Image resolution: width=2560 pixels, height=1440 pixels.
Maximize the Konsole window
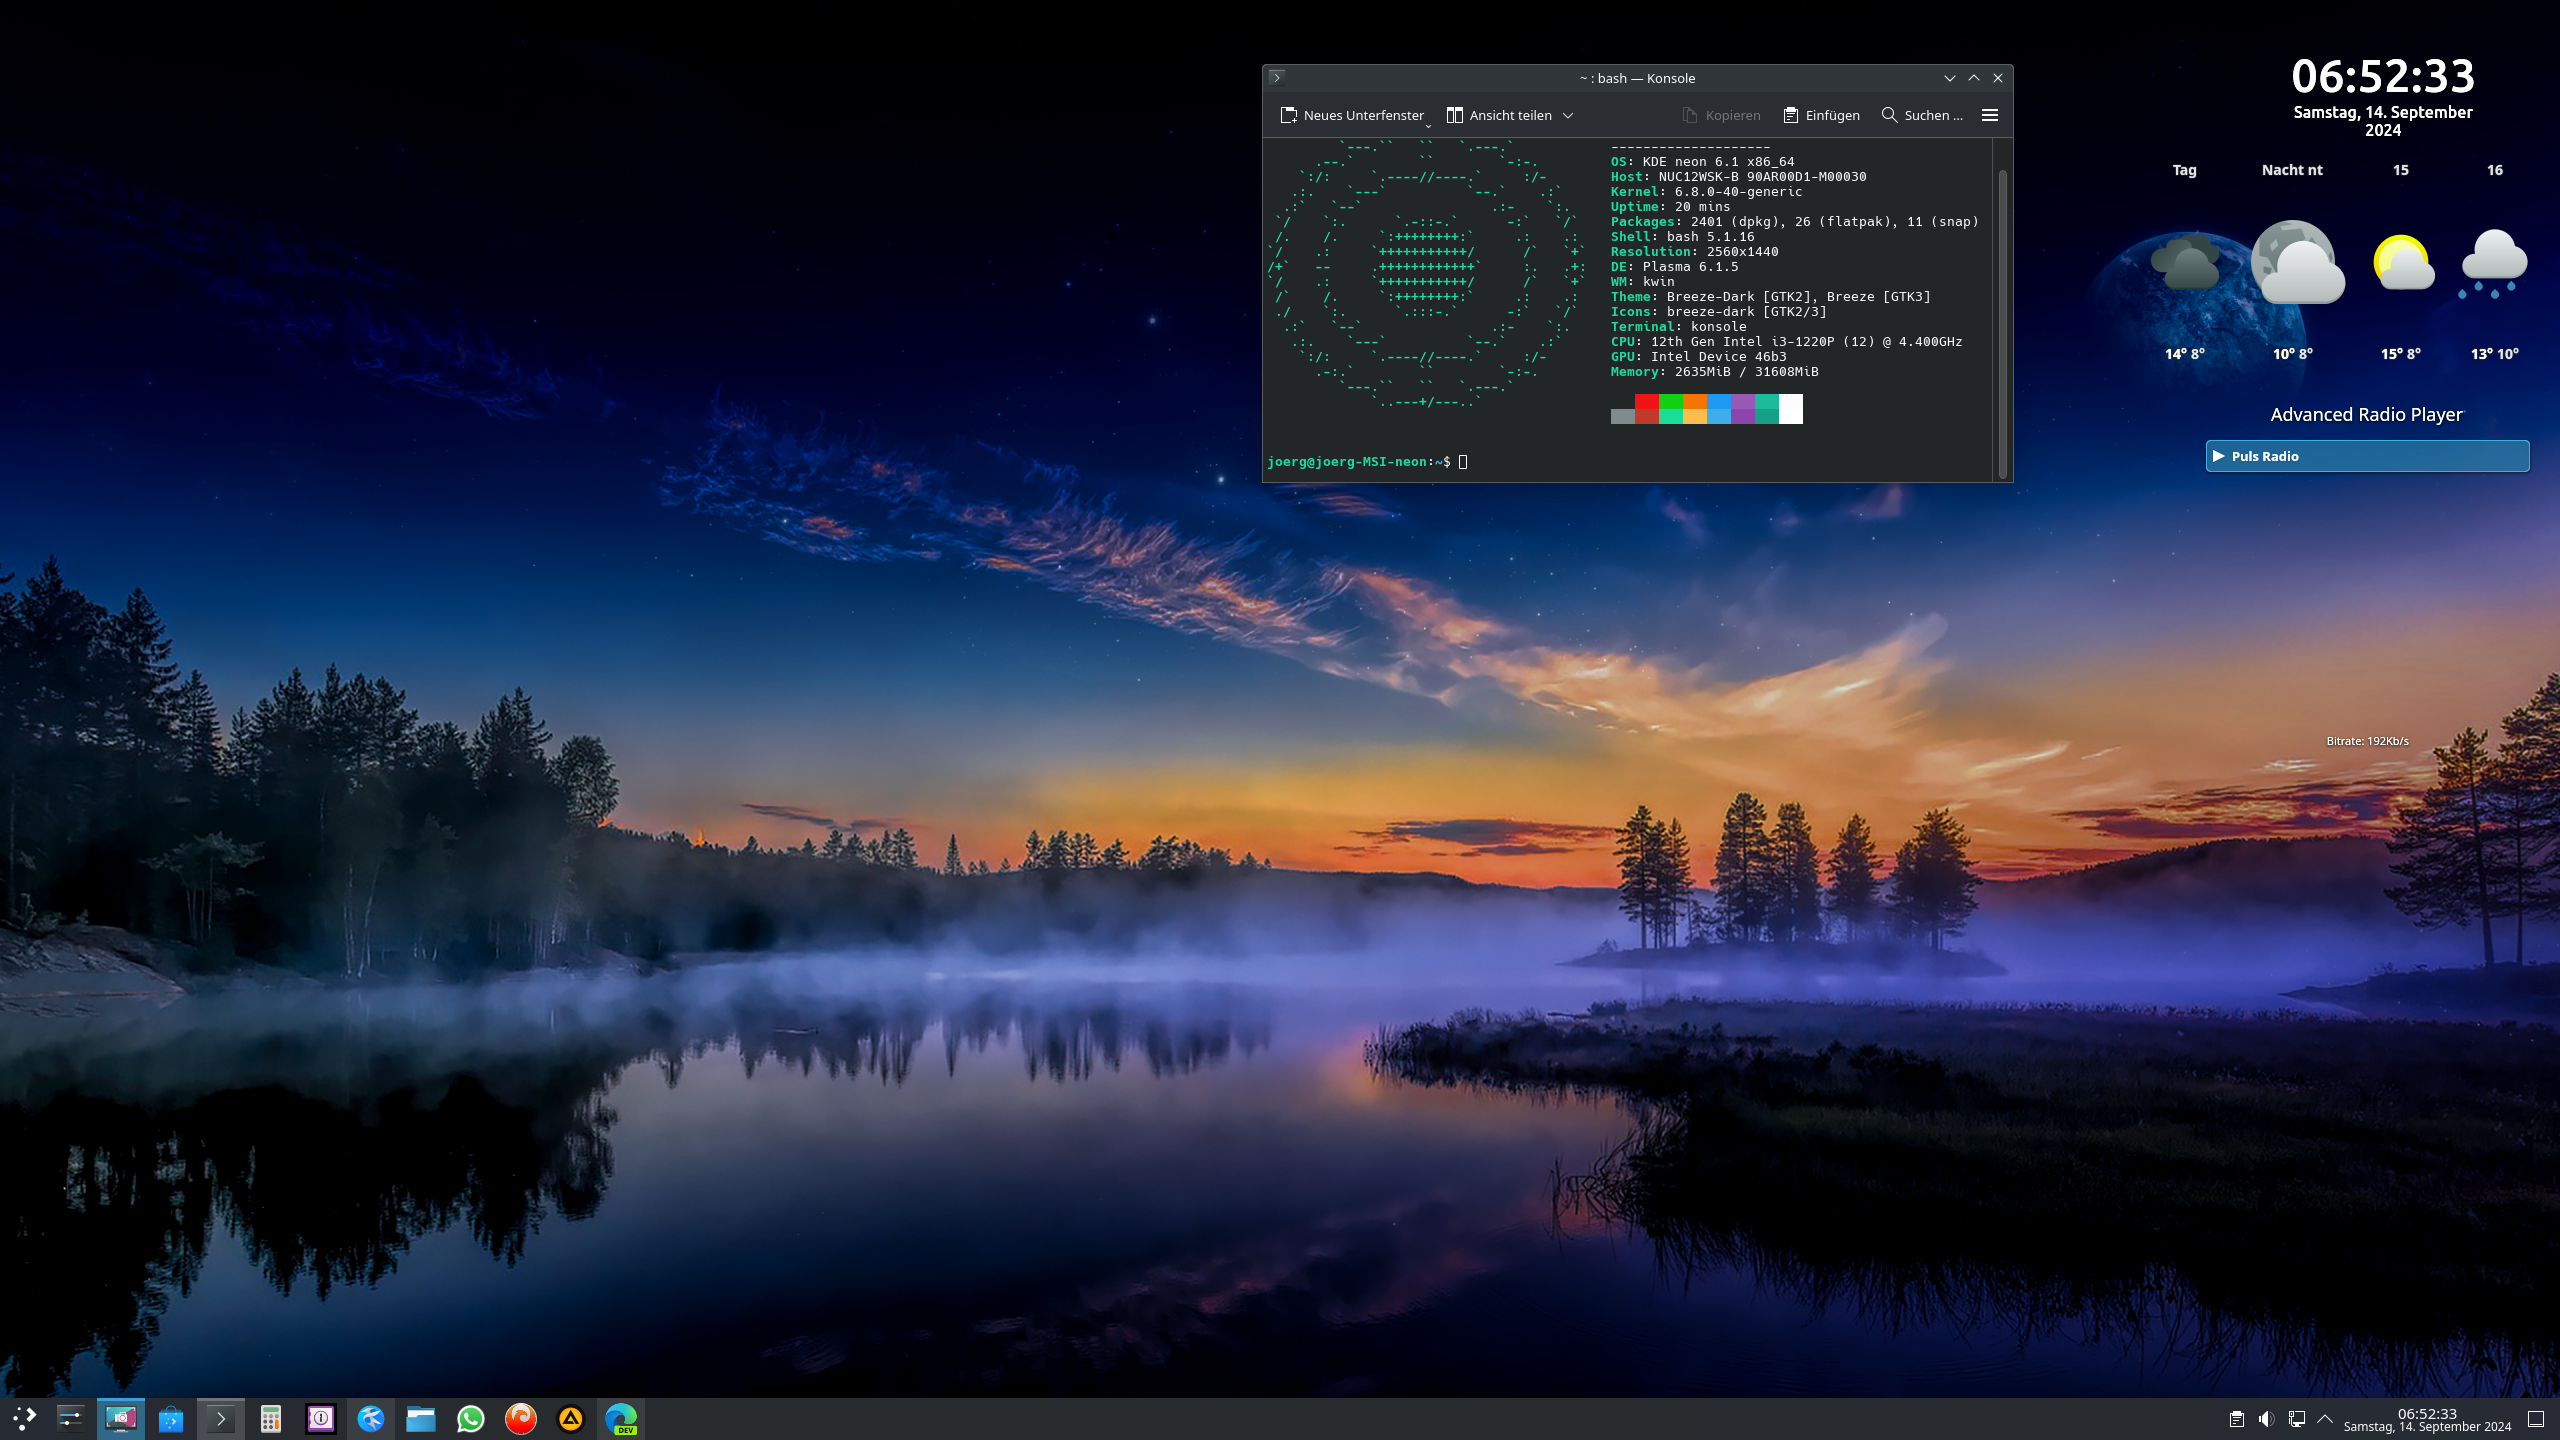(x=1974, y=78)
